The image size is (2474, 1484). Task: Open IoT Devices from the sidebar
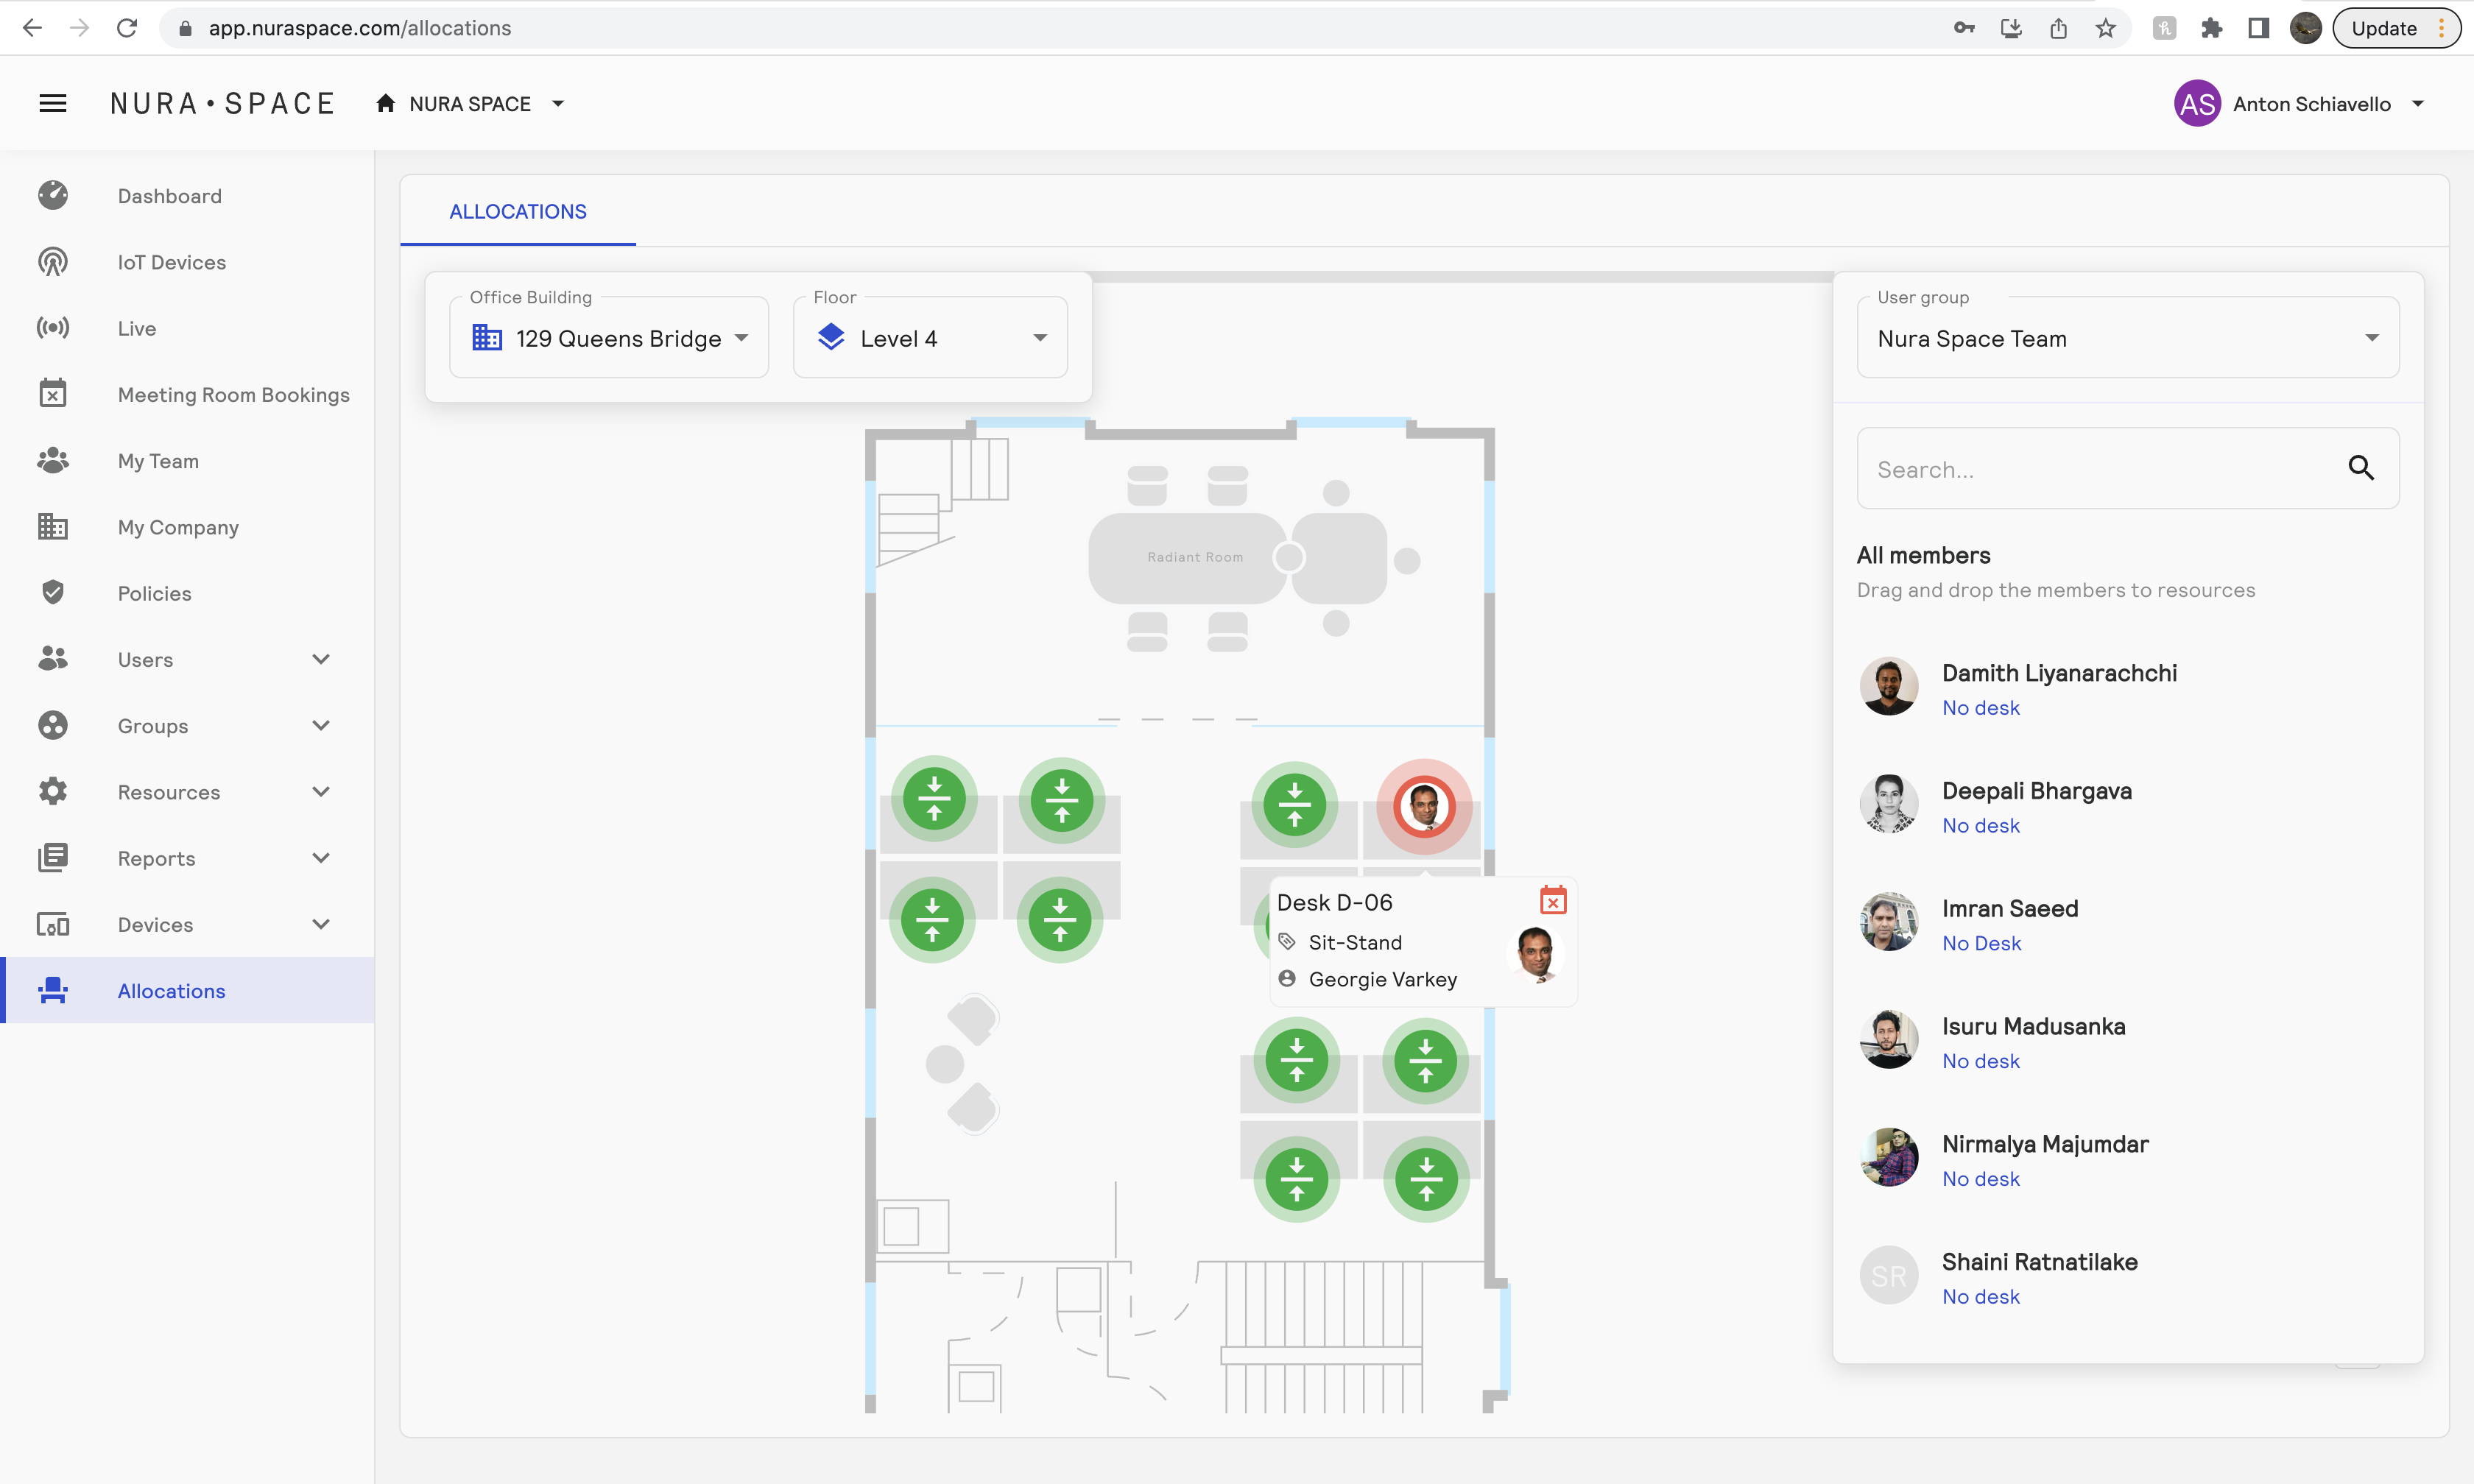pyautogui.click(x=52, y=261)
